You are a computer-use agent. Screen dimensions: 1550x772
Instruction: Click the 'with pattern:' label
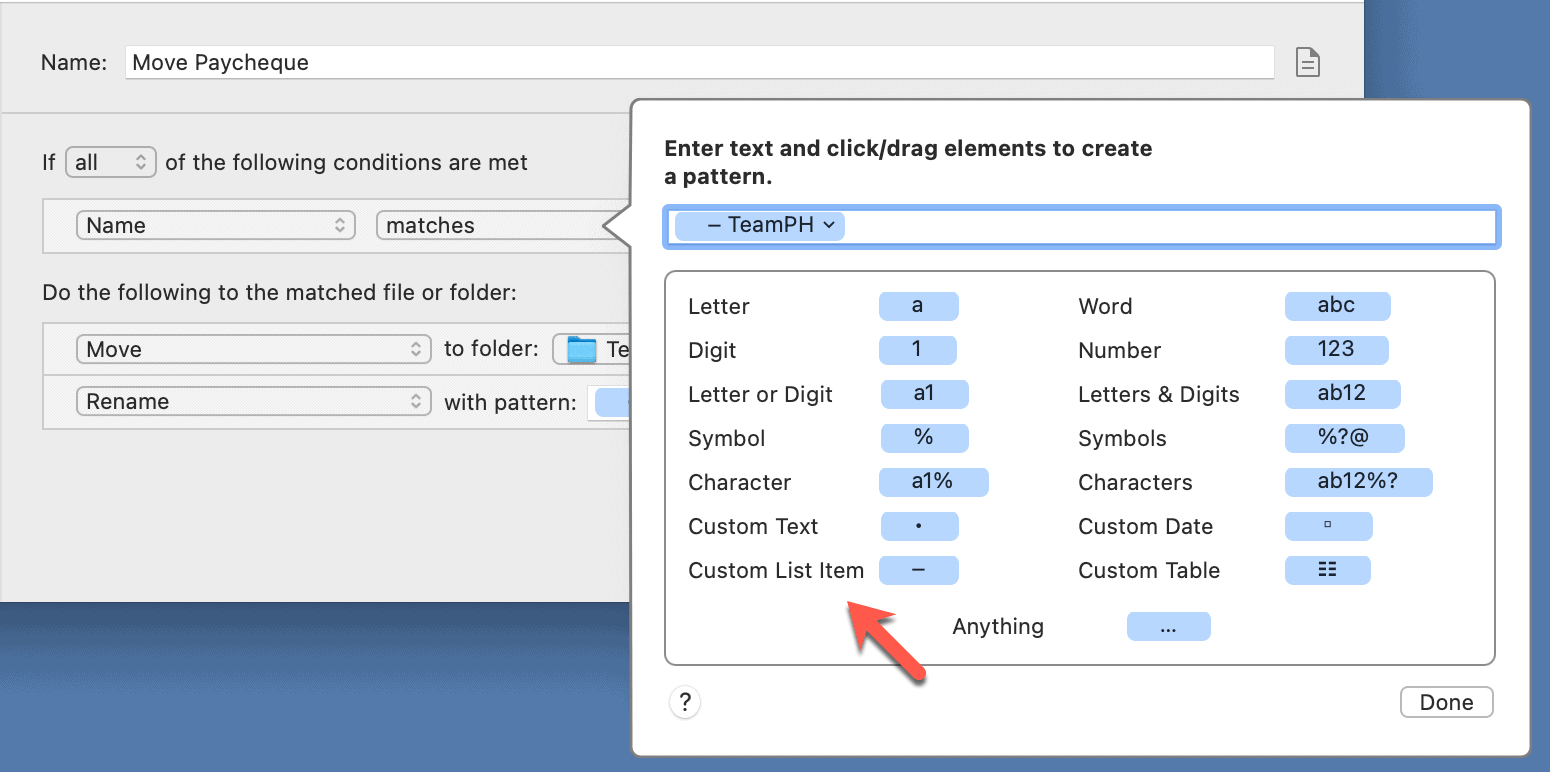[x=510, y=402]
